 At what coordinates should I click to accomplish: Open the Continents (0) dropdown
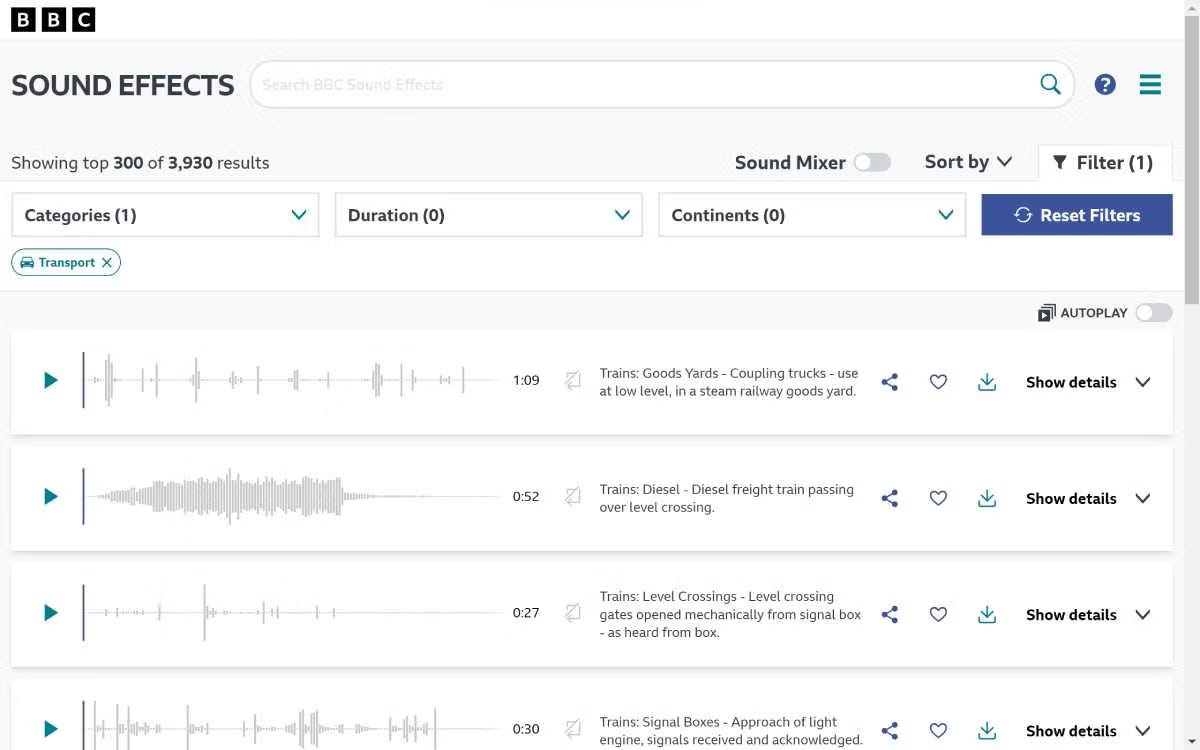(811, 215)
